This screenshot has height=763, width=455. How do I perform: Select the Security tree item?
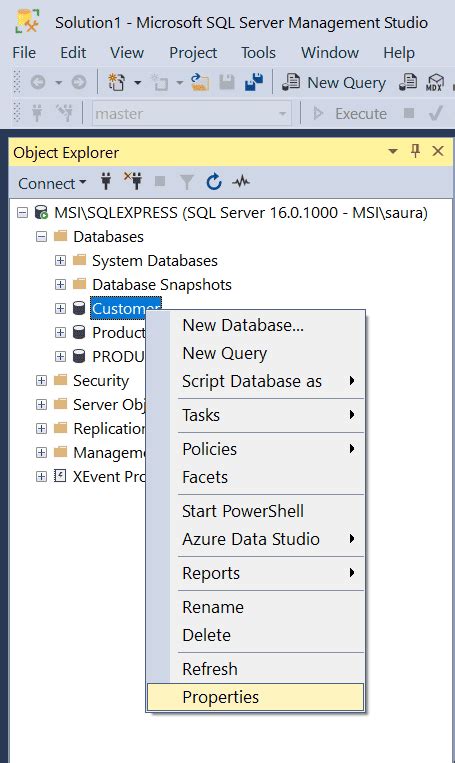tap(101, 381)
